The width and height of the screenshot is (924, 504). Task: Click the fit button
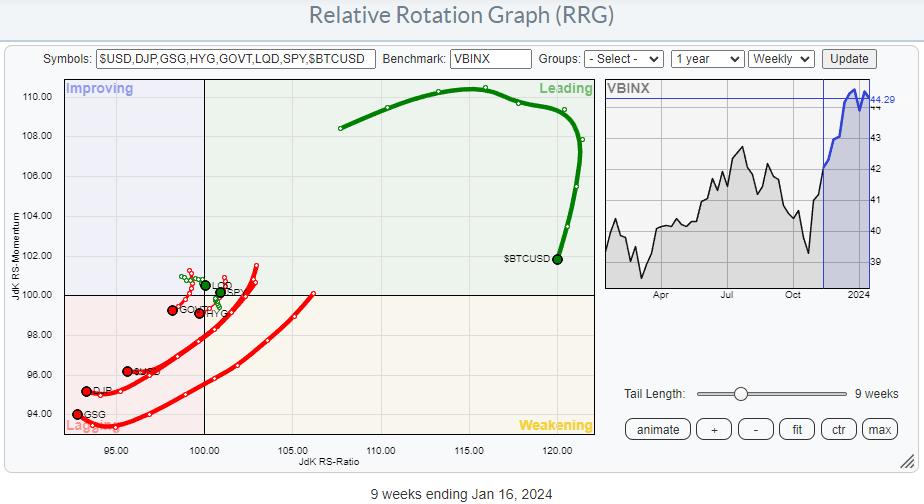coord(797,429)
